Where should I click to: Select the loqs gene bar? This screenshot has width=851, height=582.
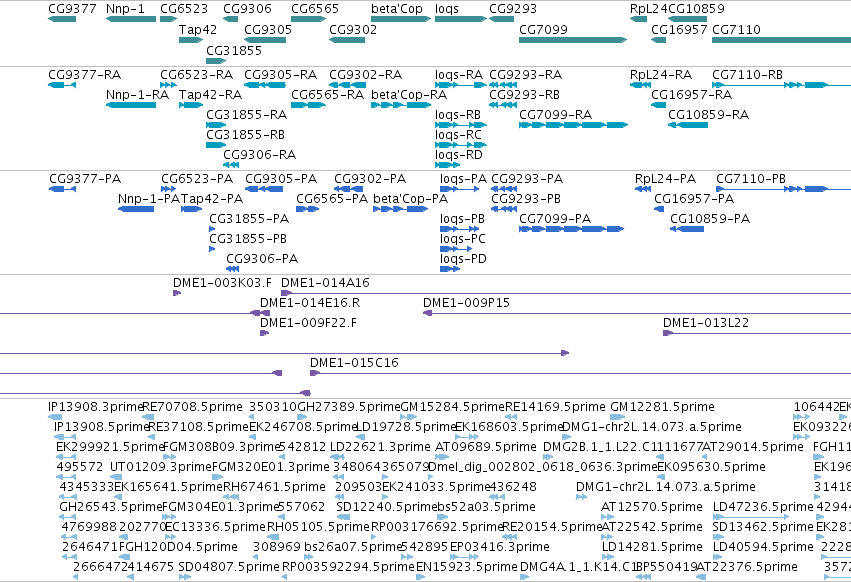pyautogui.click(x=461, y=19)
